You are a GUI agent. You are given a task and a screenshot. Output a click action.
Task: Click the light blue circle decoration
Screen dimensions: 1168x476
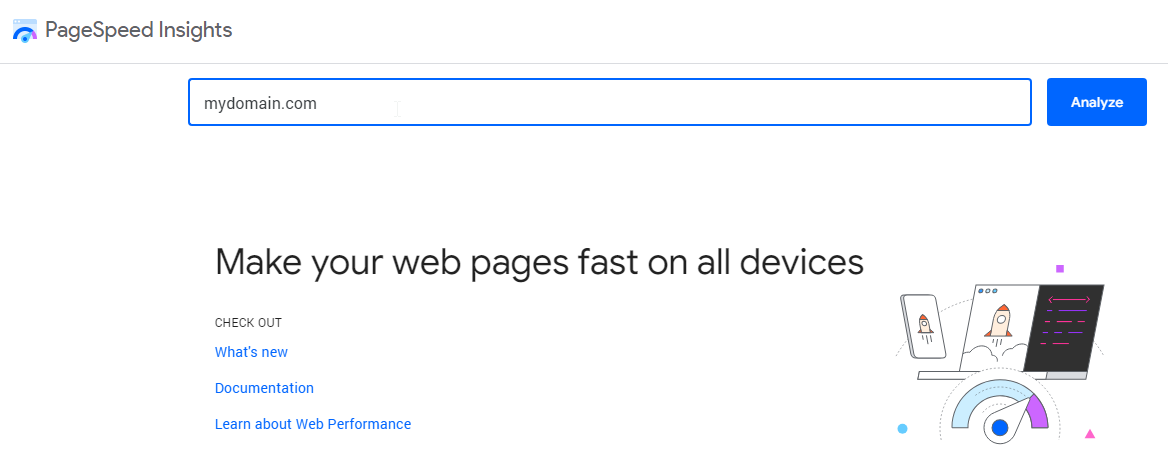pyautogui.click(x=902, y=428)
